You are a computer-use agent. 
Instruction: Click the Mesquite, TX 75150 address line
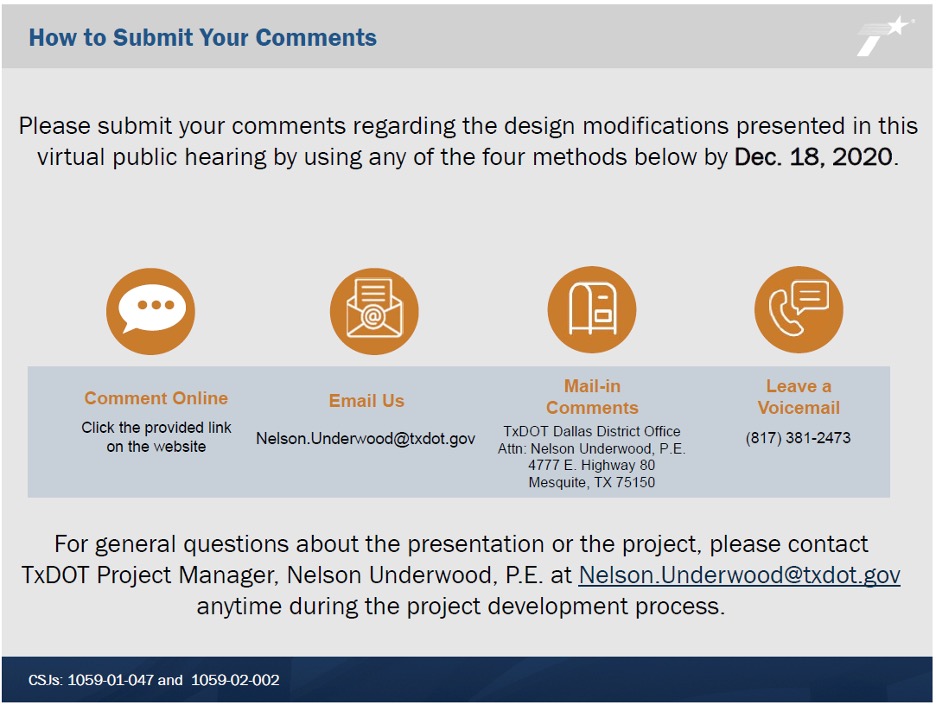pos(592,482)
